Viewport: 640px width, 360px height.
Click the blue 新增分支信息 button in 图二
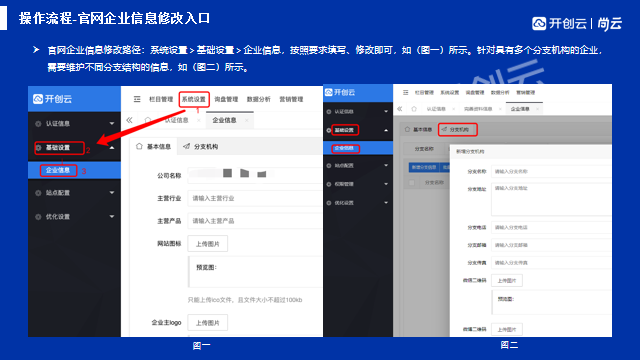click(424, 167)
